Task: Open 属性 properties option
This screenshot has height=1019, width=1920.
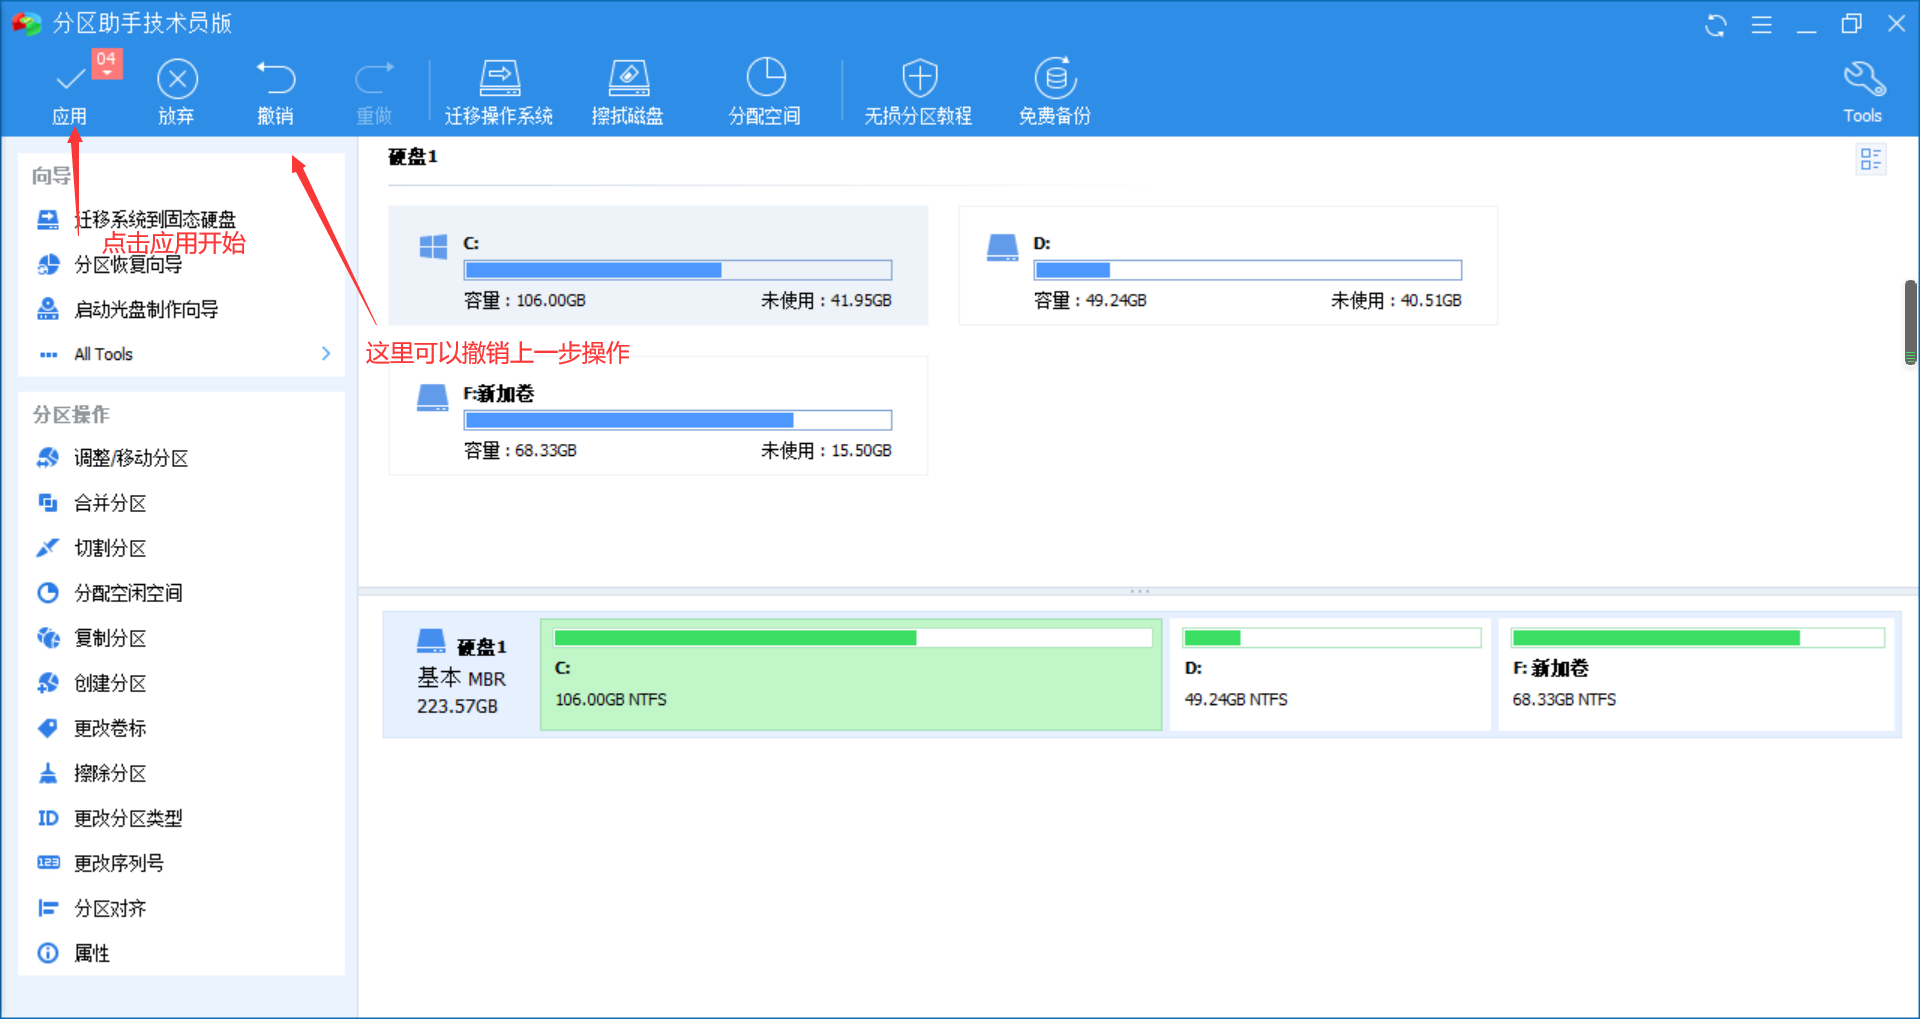Action: pyautogui.click(x=92, y=953)
